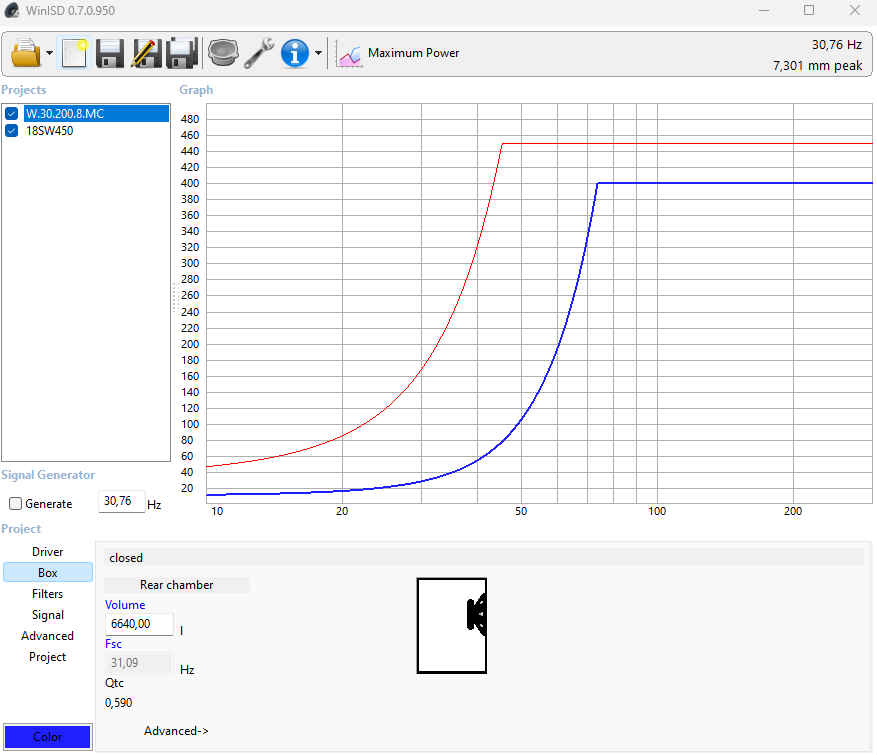Select the 18SW450 project row
The image size is (877, 755).
(x=49, y=131)
